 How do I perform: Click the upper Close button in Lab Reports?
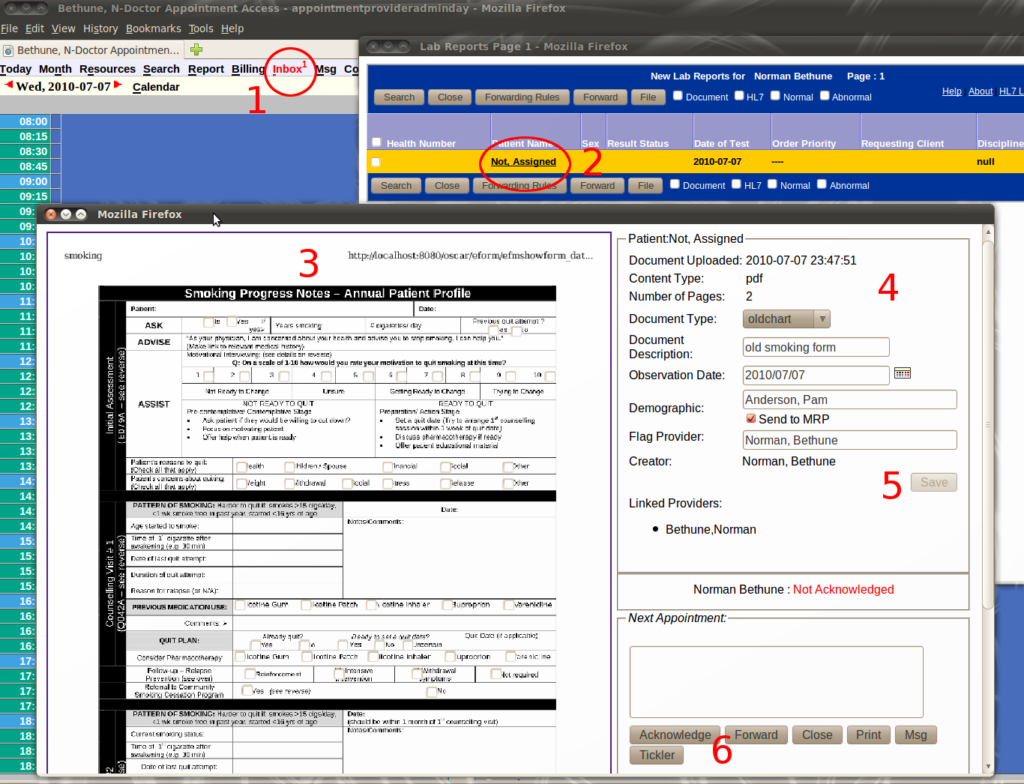pyautogui.click(x=450, y=97)
